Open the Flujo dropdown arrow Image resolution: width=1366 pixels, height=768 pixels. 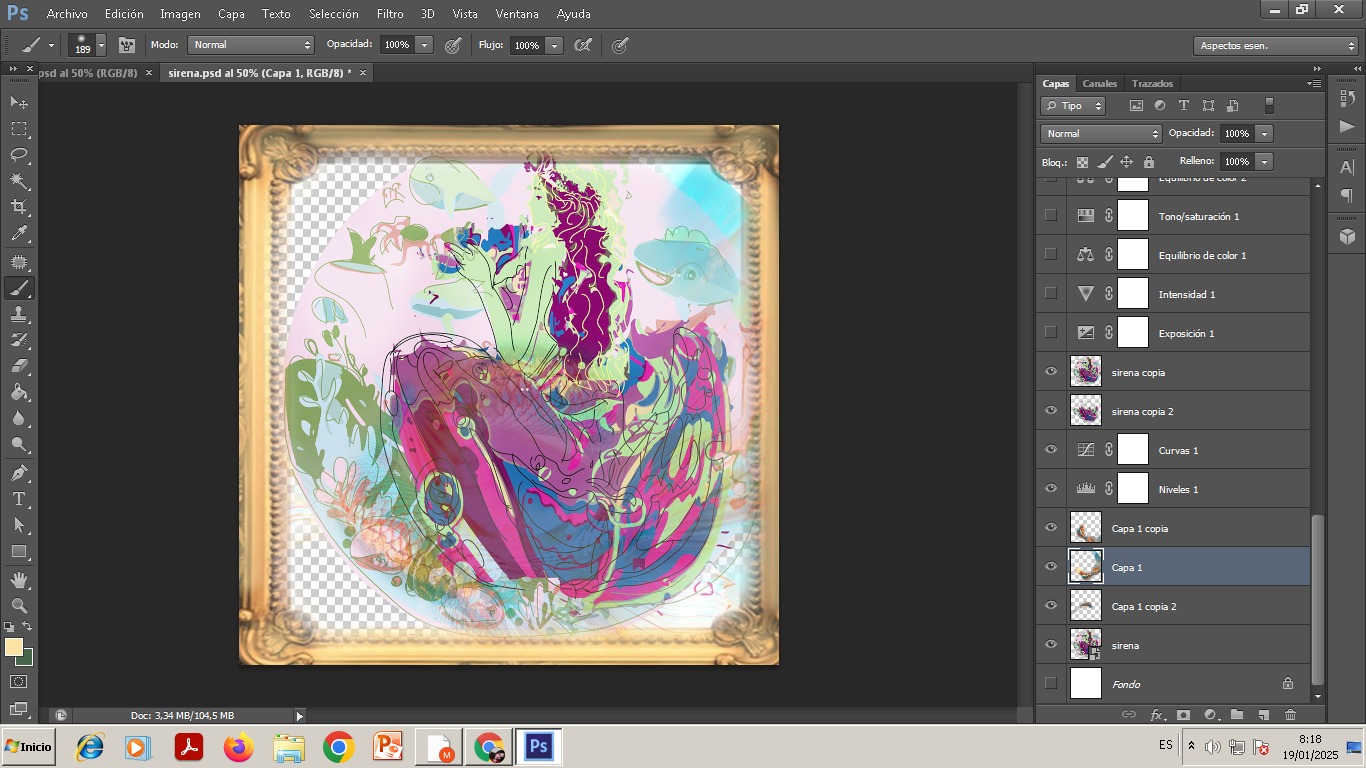point(554,45)
